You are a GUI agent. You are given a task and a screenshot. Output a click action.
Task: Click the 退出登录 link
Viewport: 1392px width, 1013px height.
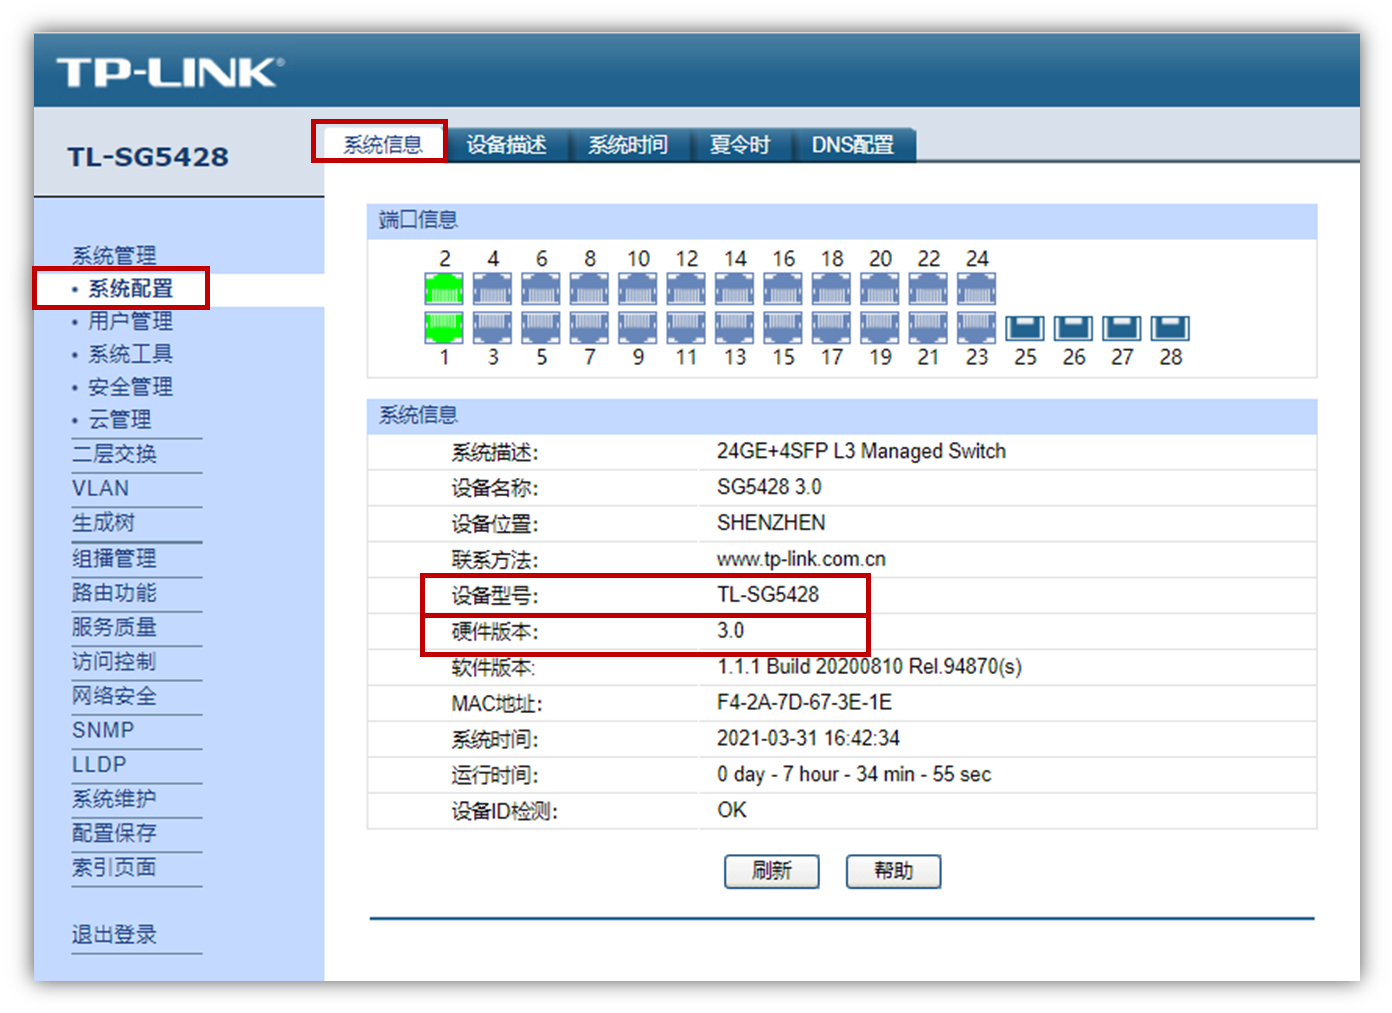[x=114, y=934]
